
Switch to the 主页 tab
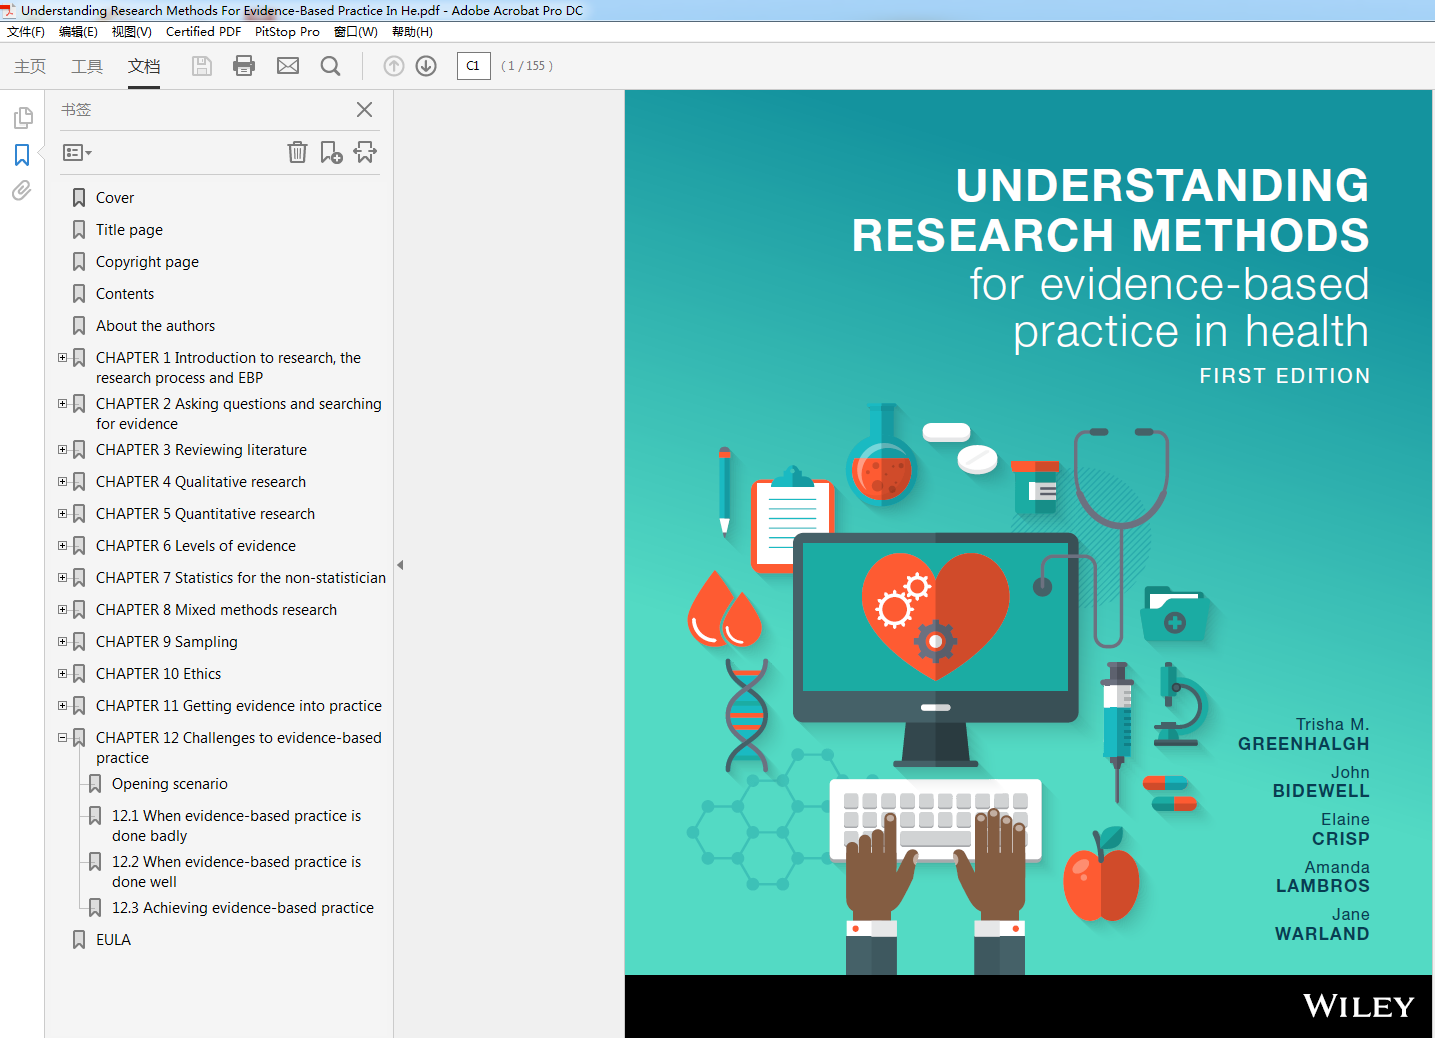pos(30,66)
